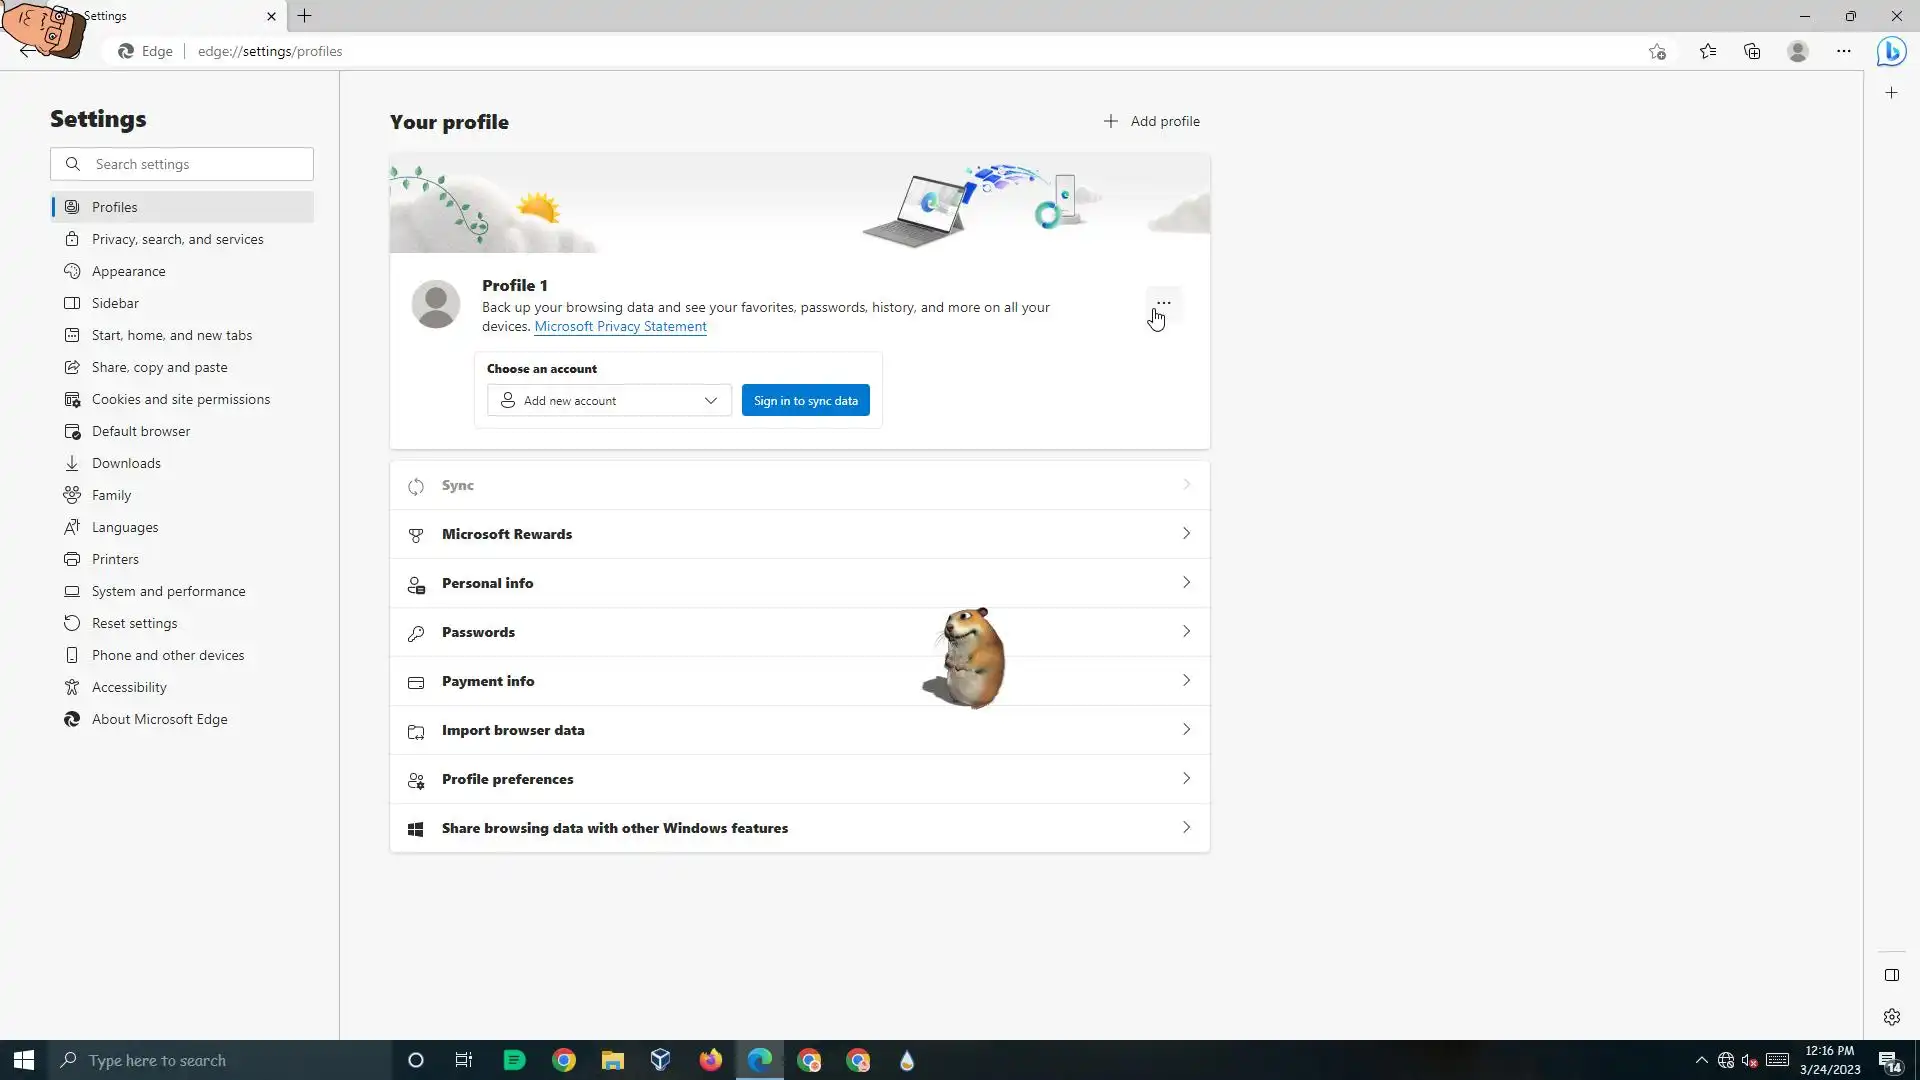Open Import browser data row
The image size is (1920, 1080).
click(x=799, y=730)
